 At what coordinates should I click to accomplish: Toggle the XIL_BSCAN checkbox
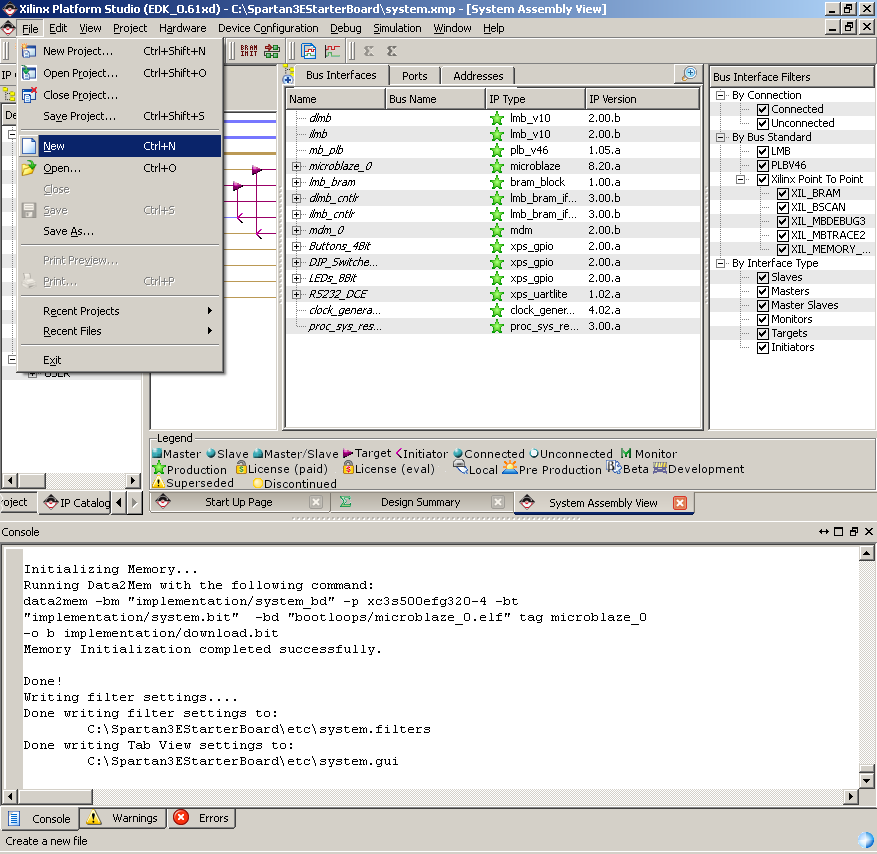coord(783,207)
